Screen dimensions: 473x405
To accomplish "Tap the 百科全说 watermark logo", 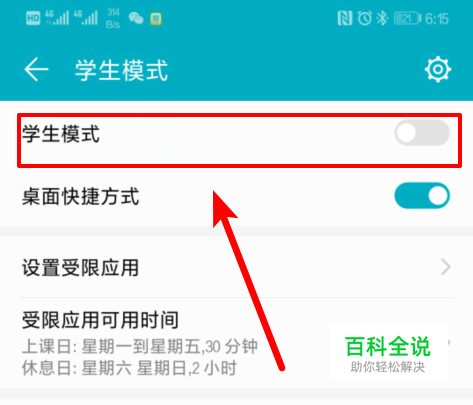I will 388,353.
